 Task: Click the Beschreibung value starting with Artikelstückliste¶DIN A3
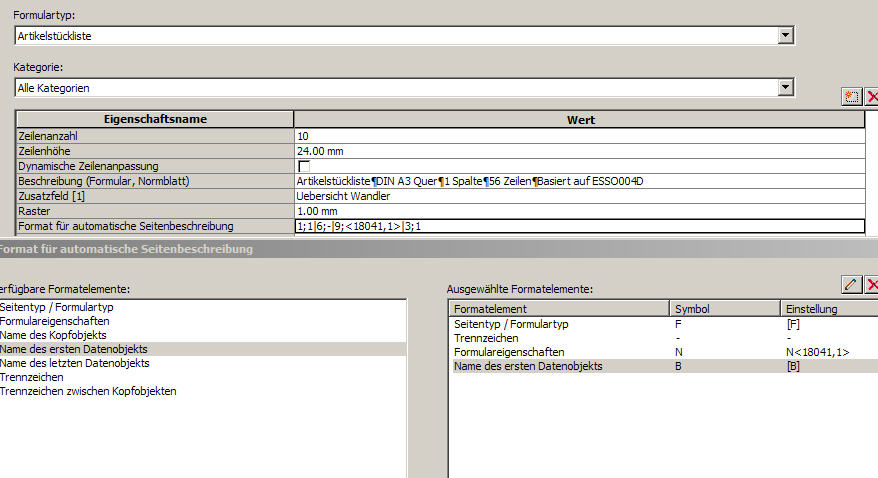point(580,181)
